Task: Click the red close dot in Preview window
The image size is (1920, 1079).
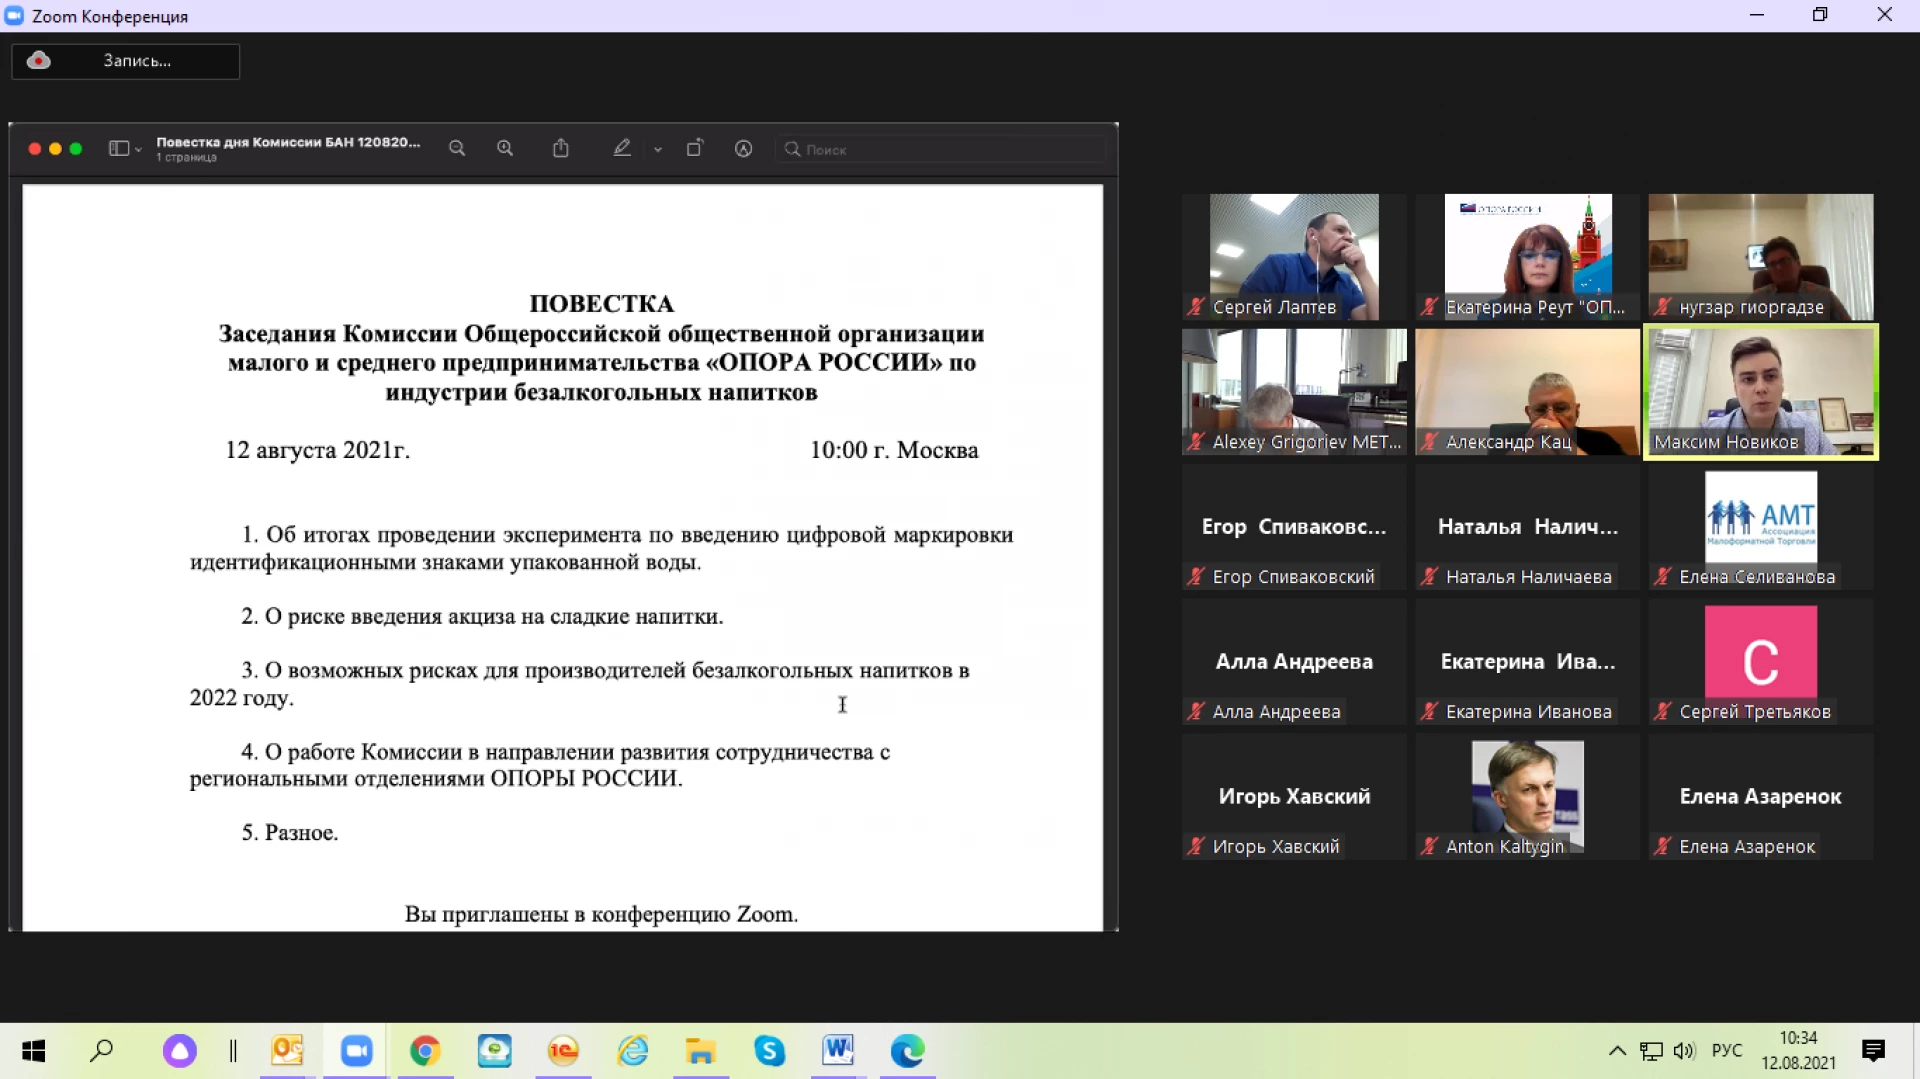Action: 35,149
